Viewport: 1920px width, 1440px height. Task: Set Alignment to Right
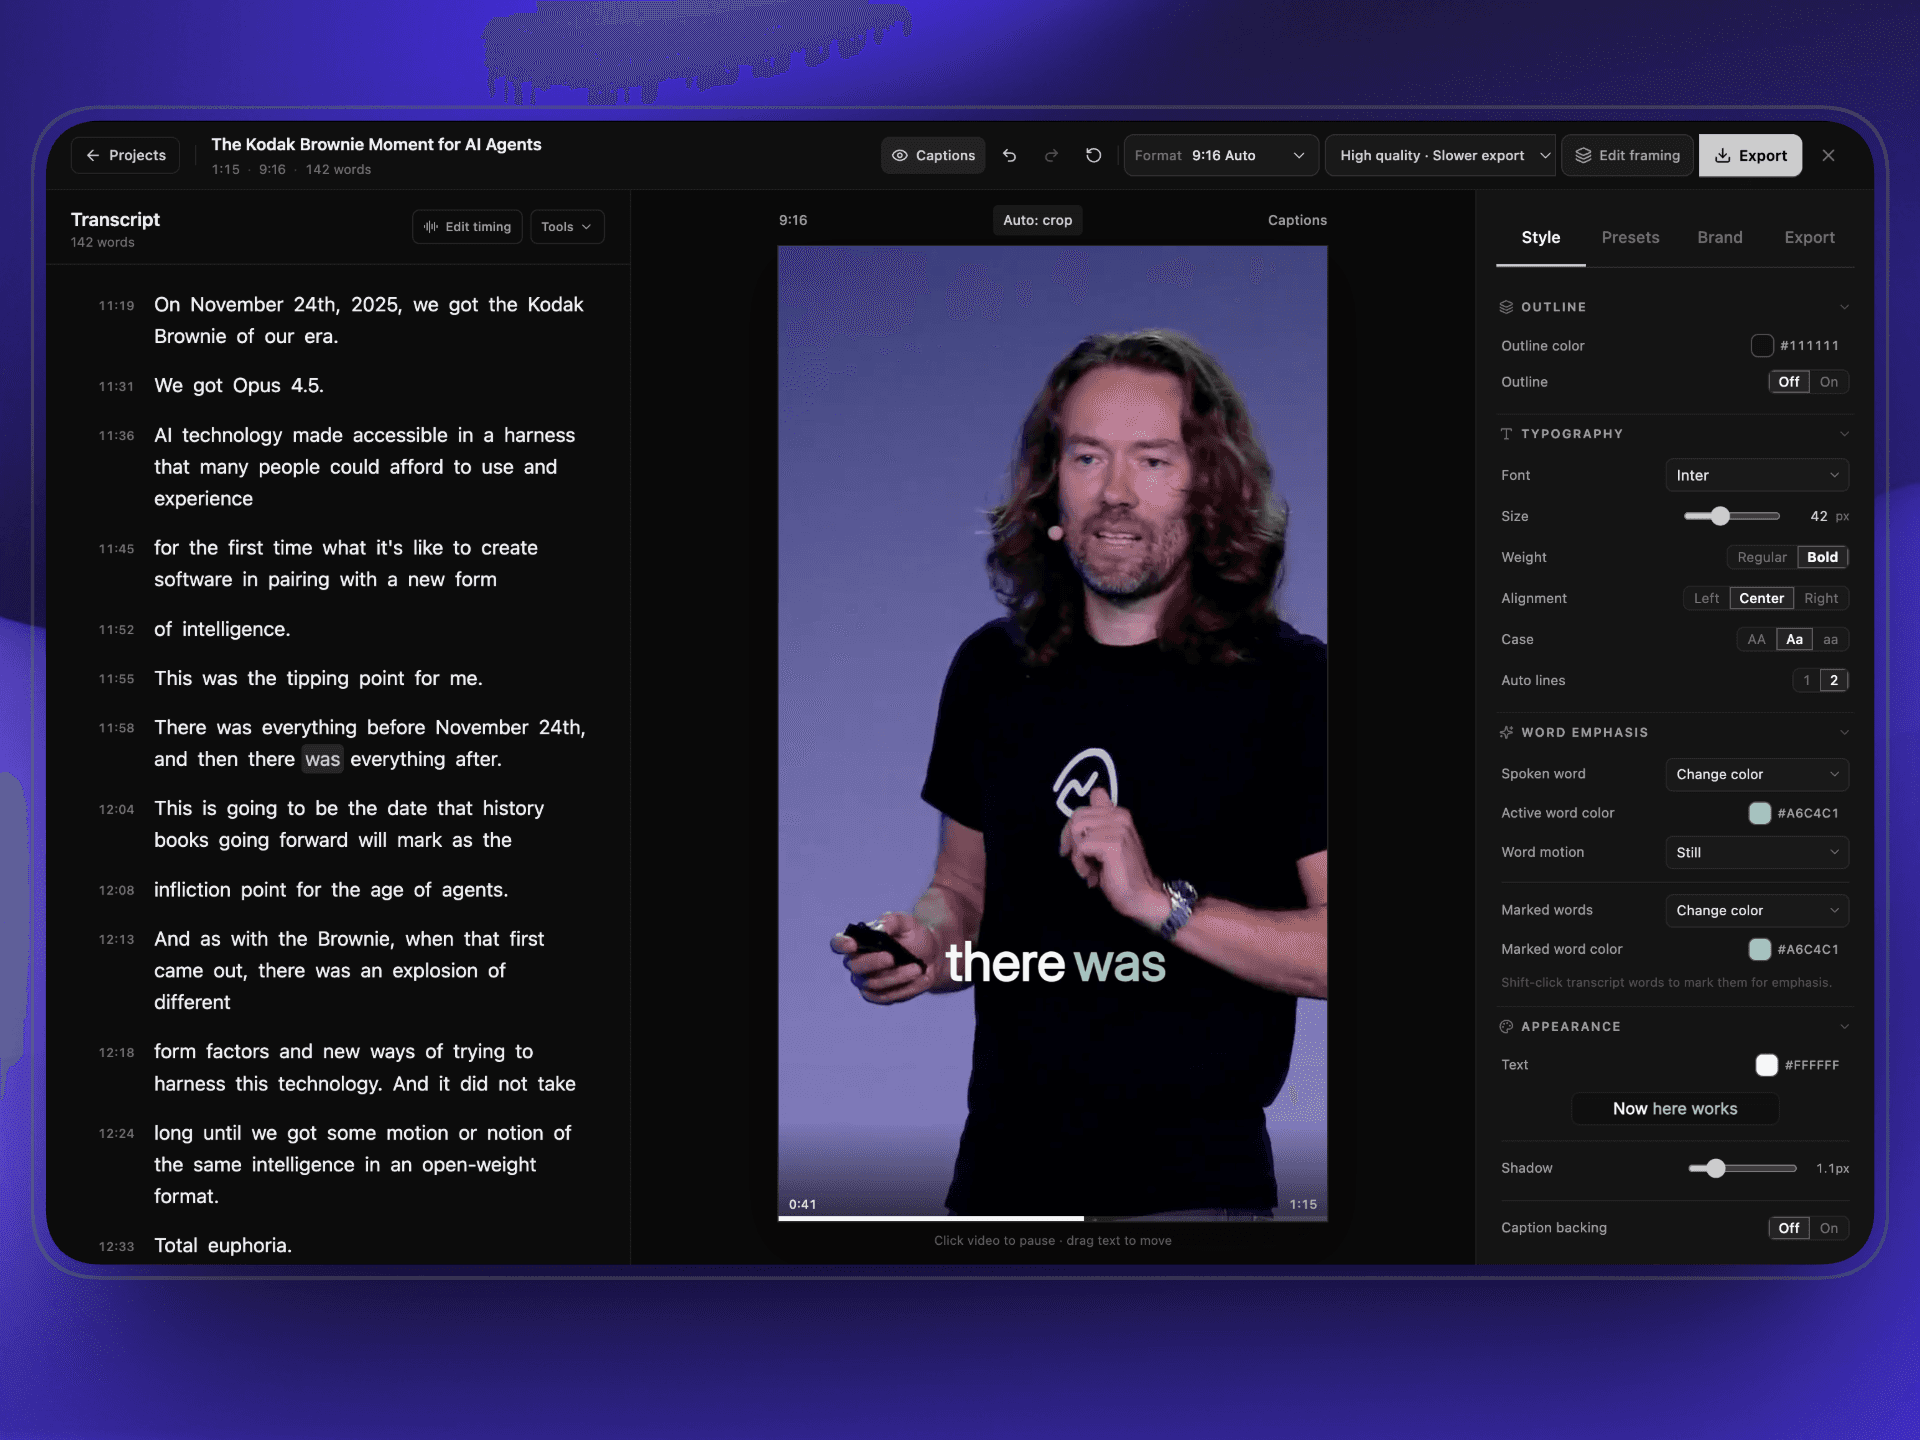[x=1821, y=599]
